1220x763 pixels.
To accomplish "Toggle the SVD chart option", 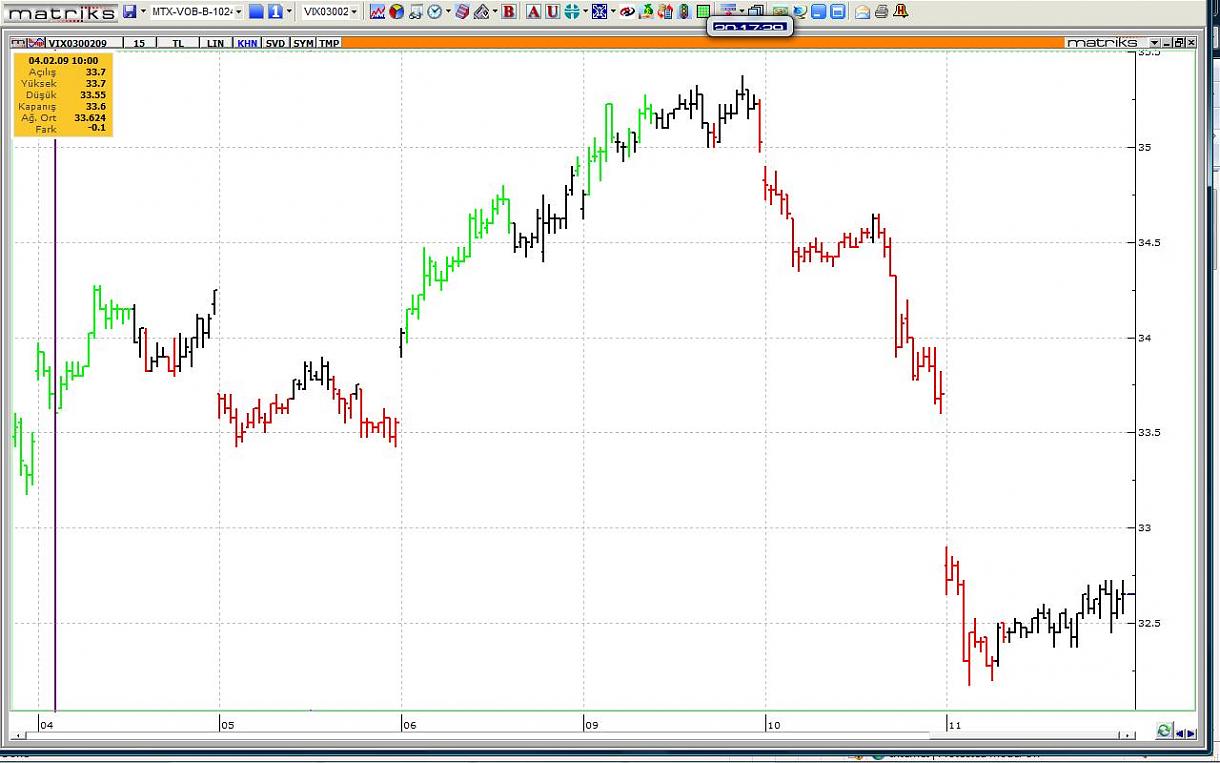I will pyautogui.click(x=275, y=43).
